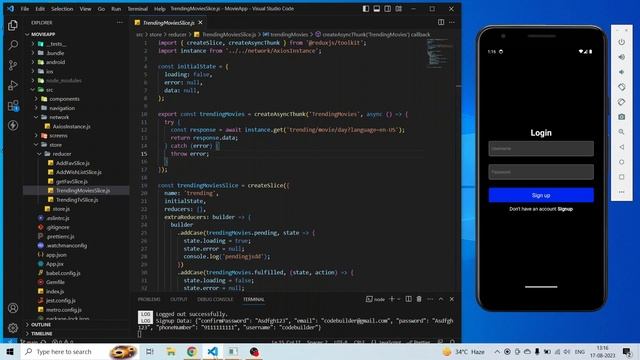Screen dimensions: 640x360
Task: Toggle Secondary Side Bar layout icon
Action: 388,9
